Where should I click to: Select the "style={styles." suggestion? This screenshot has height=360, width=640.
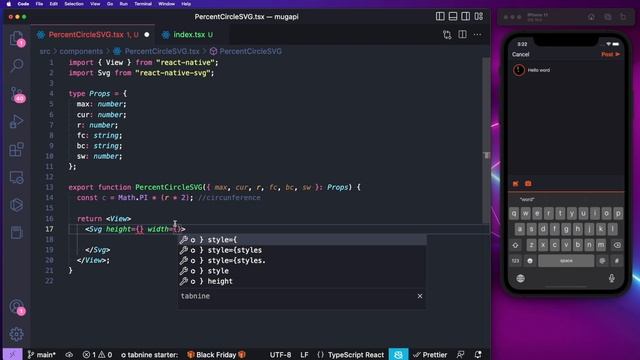tap(302, 260)
